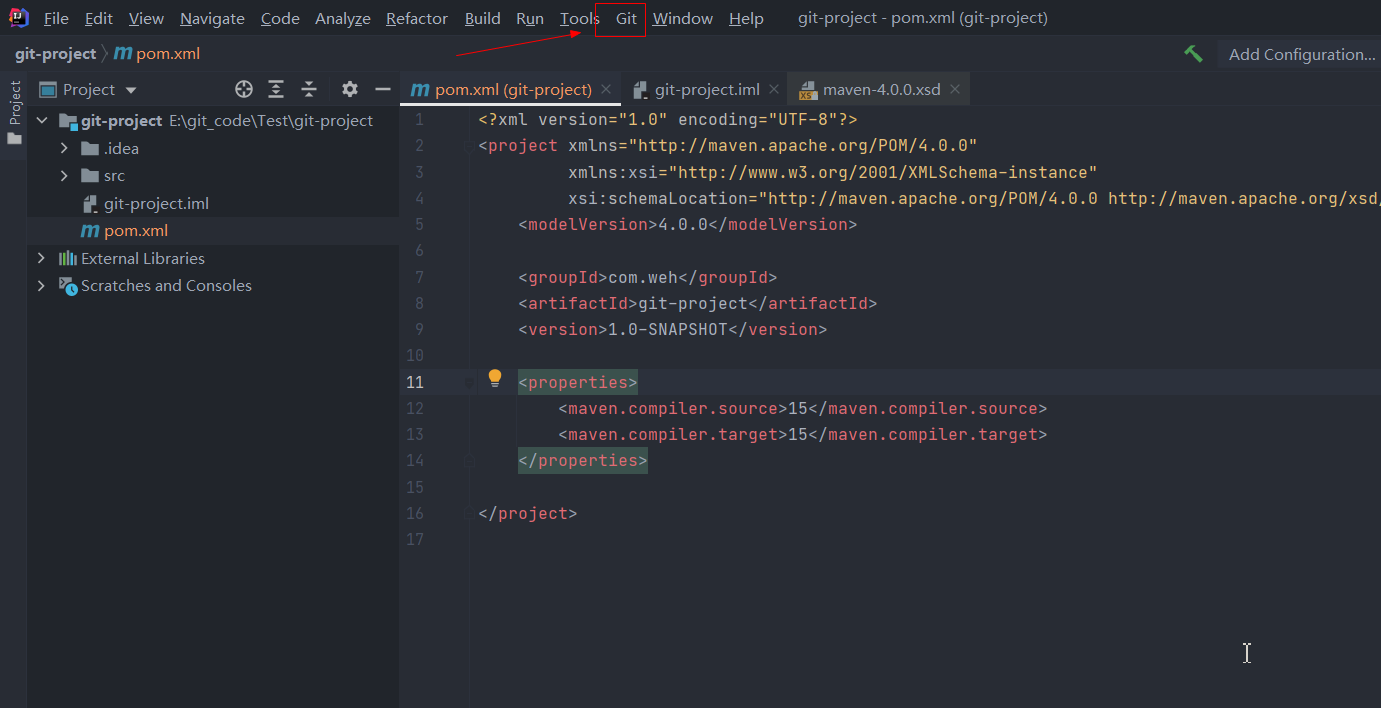Open the Edit menu
This screenshot has width=1381, height=708.
(99, 19)
